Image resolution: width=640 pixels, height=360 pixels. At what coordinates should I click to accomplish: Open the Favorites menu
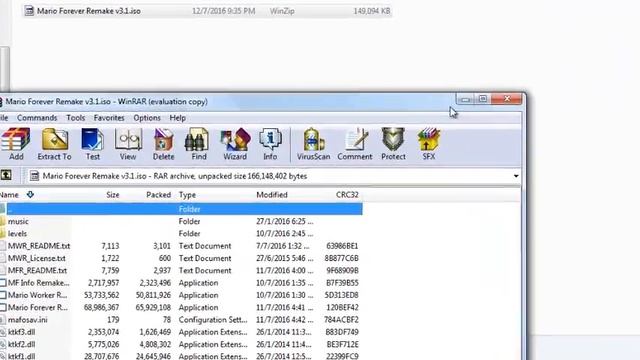(109, 118)
